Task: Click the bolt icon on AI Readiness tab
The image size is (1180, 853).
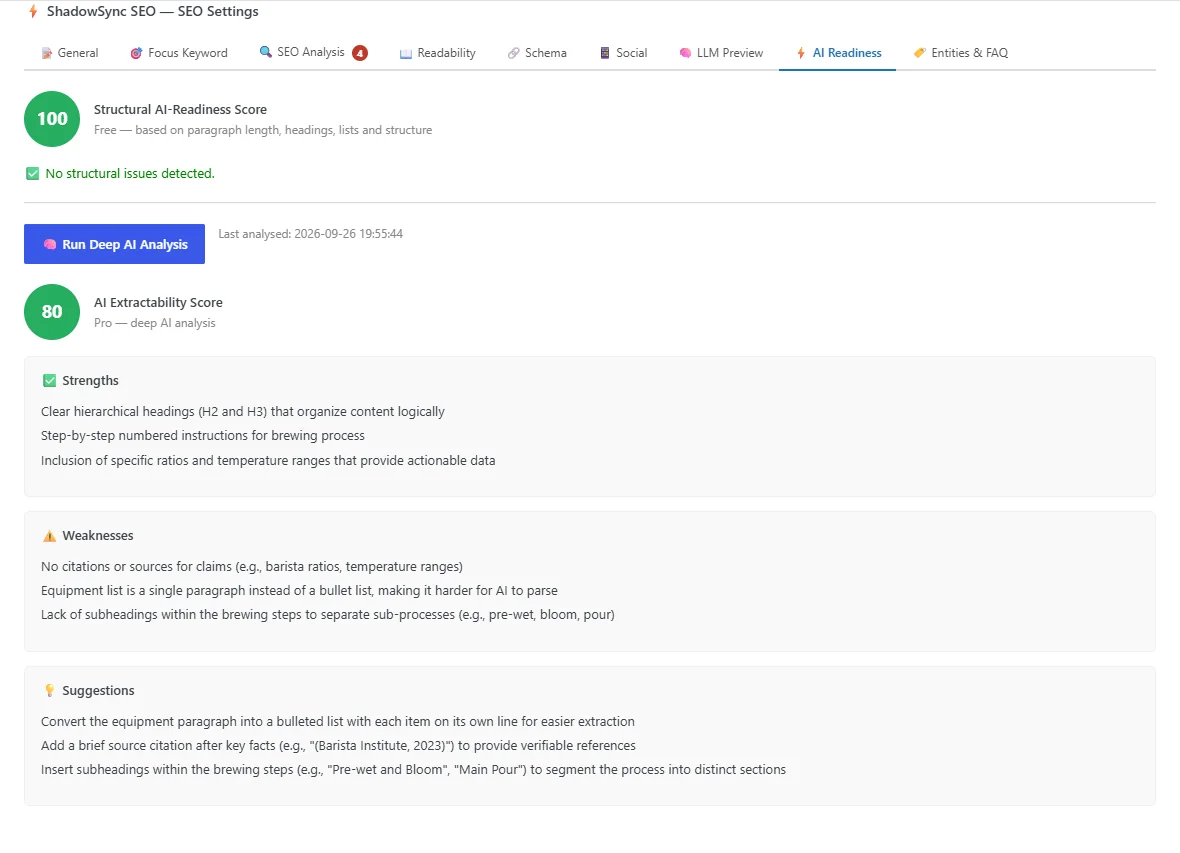Action: (801, 53)
